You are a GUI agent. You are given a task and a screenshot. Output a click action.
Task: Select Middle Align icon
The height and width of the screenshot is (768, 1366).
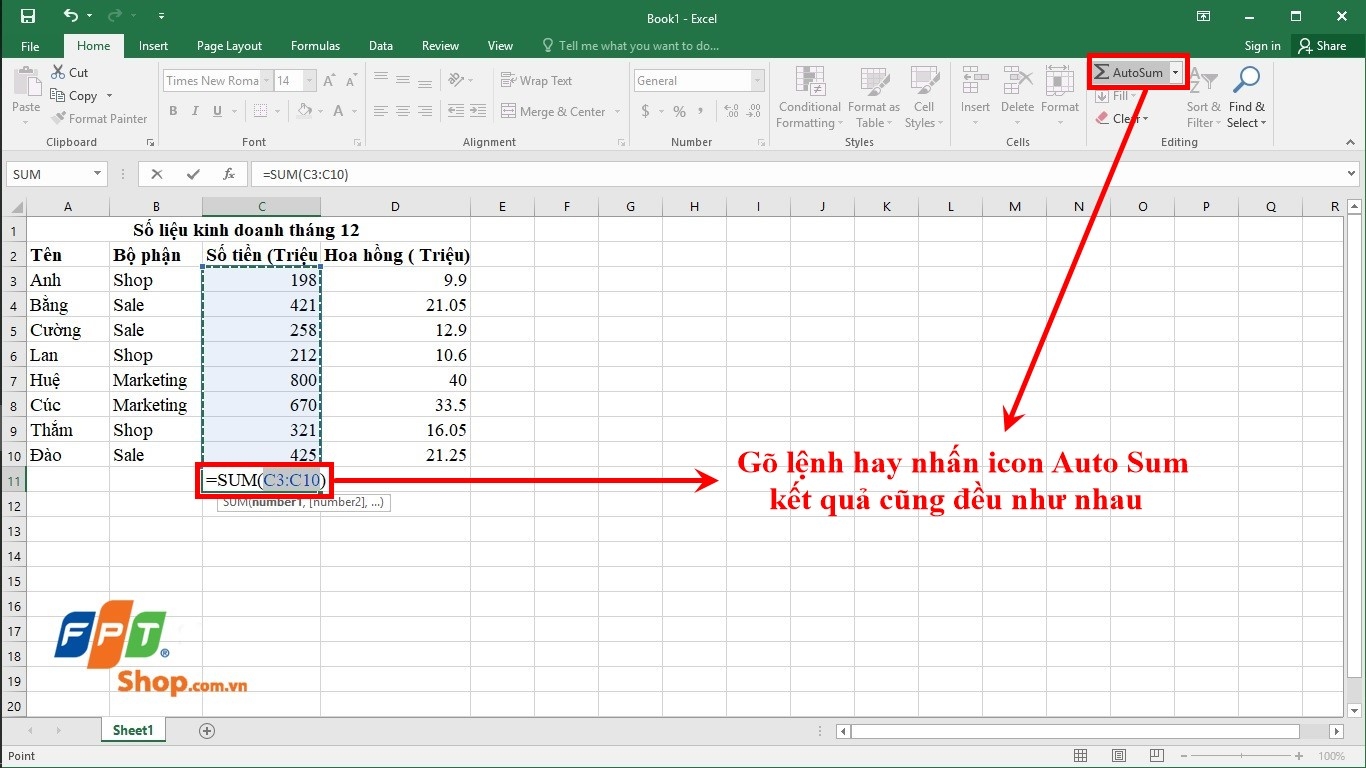click(403, 80)
